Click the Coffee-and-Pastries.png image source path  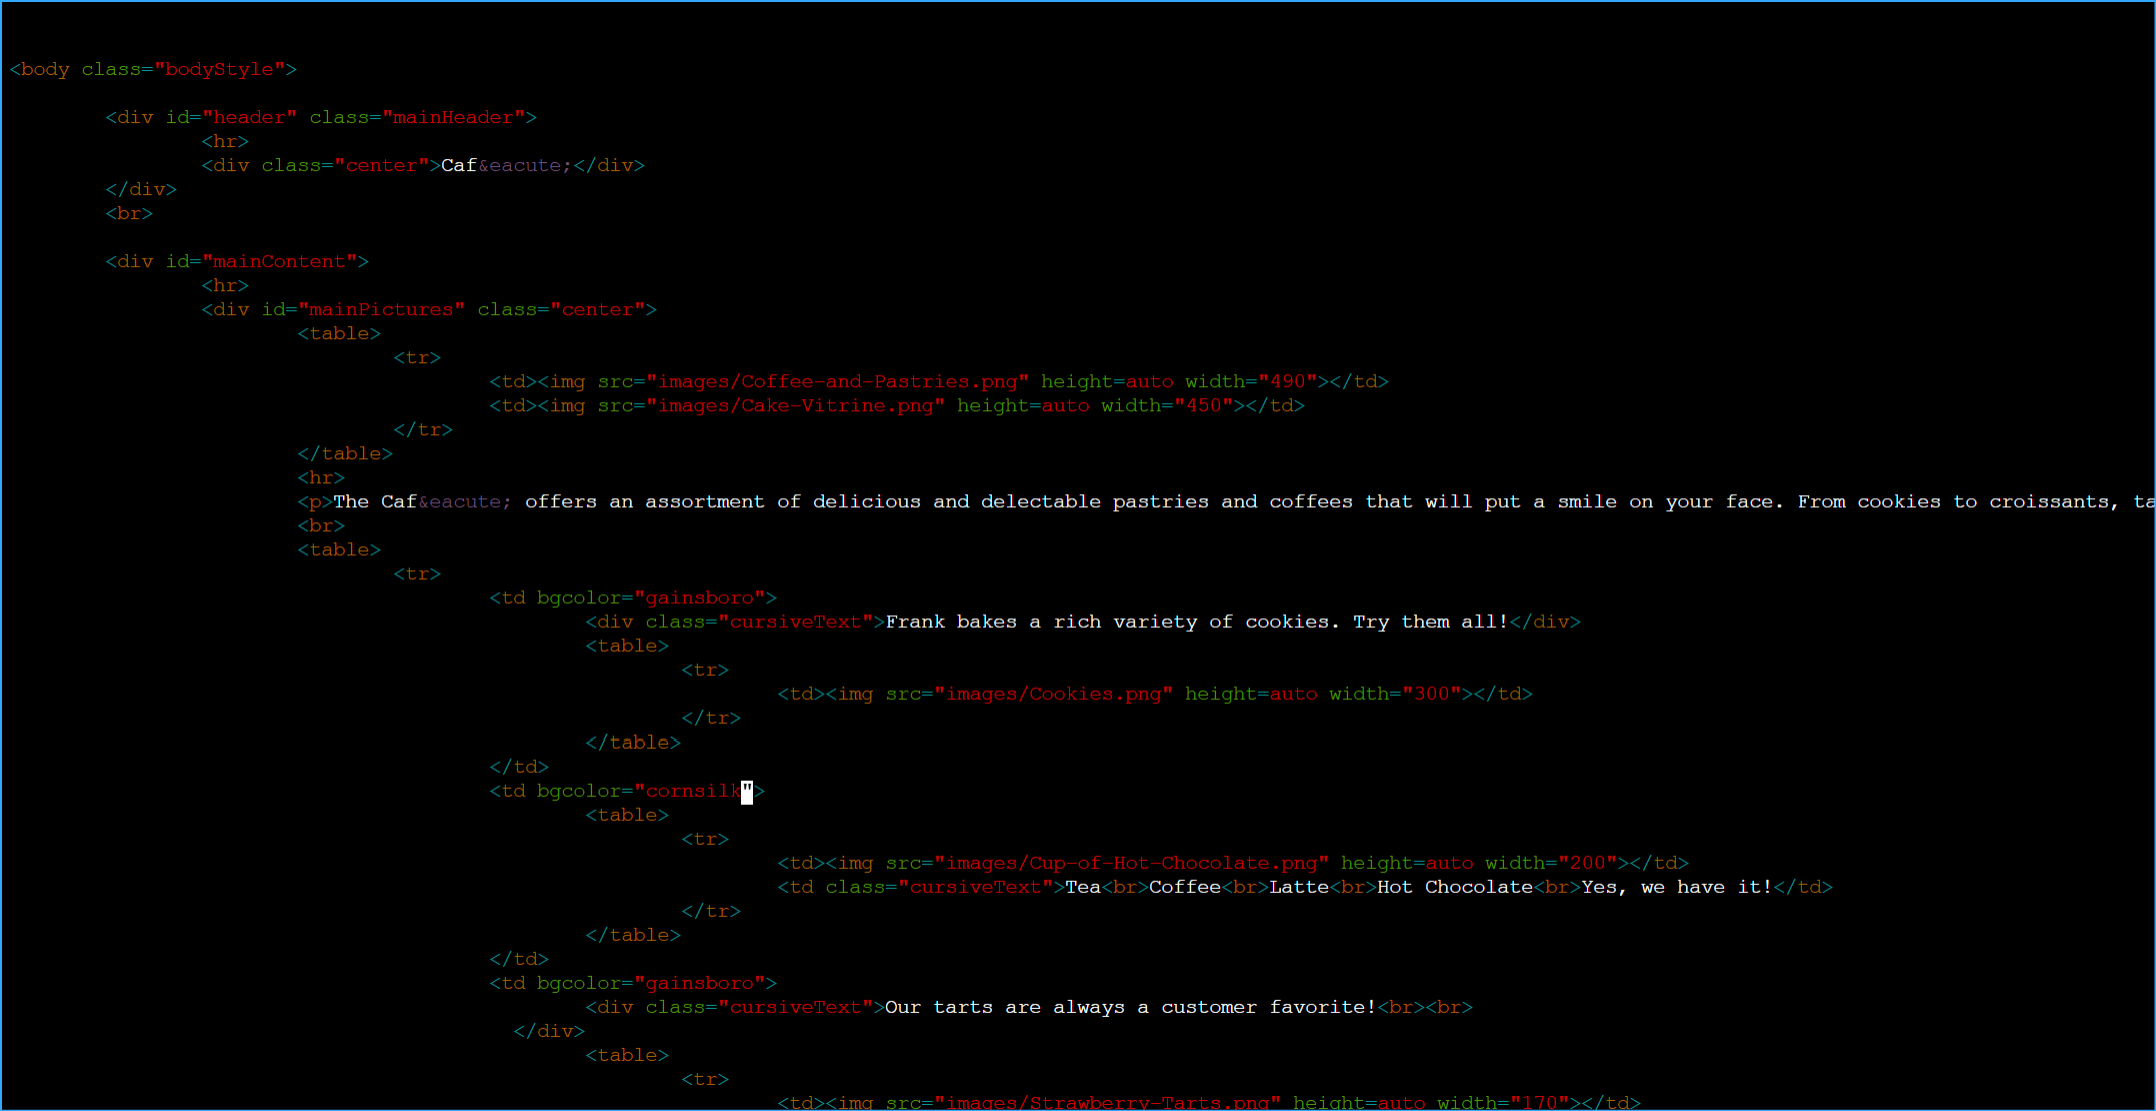pos(838,381)
